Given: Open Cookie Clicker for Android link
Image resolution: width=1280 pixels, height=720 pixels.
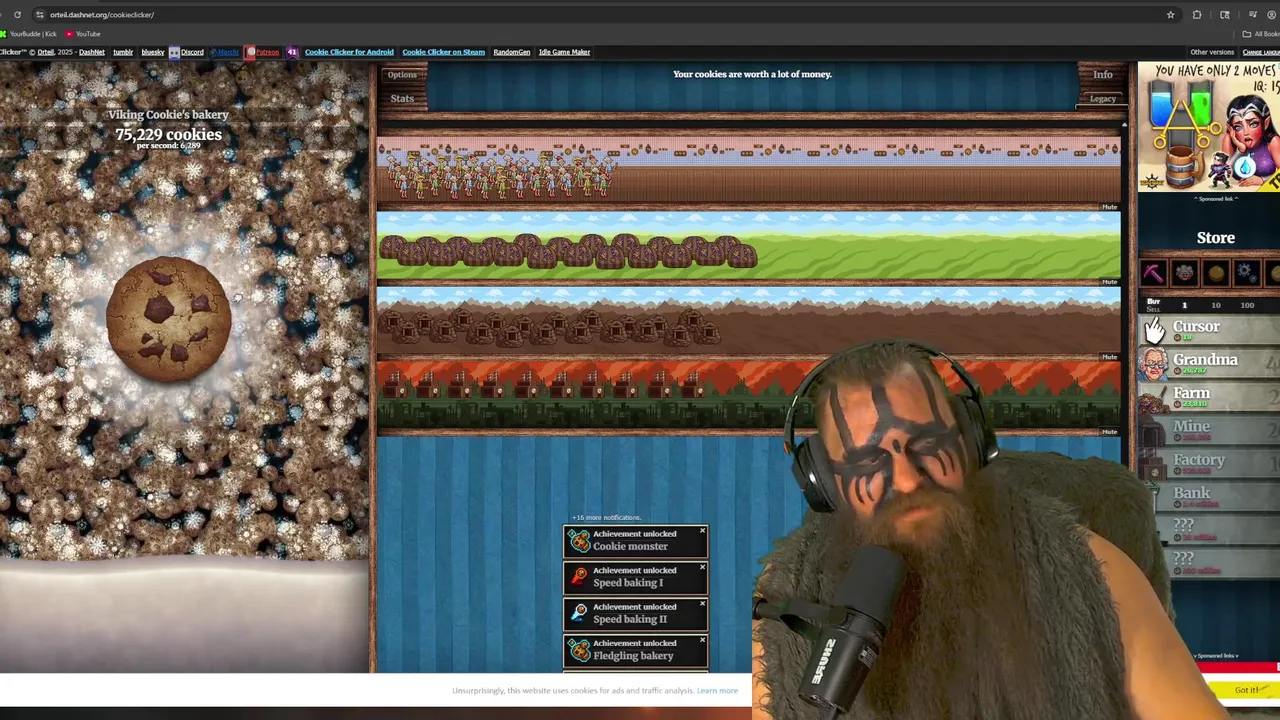Looking at the screenshot, I should 349,52.
